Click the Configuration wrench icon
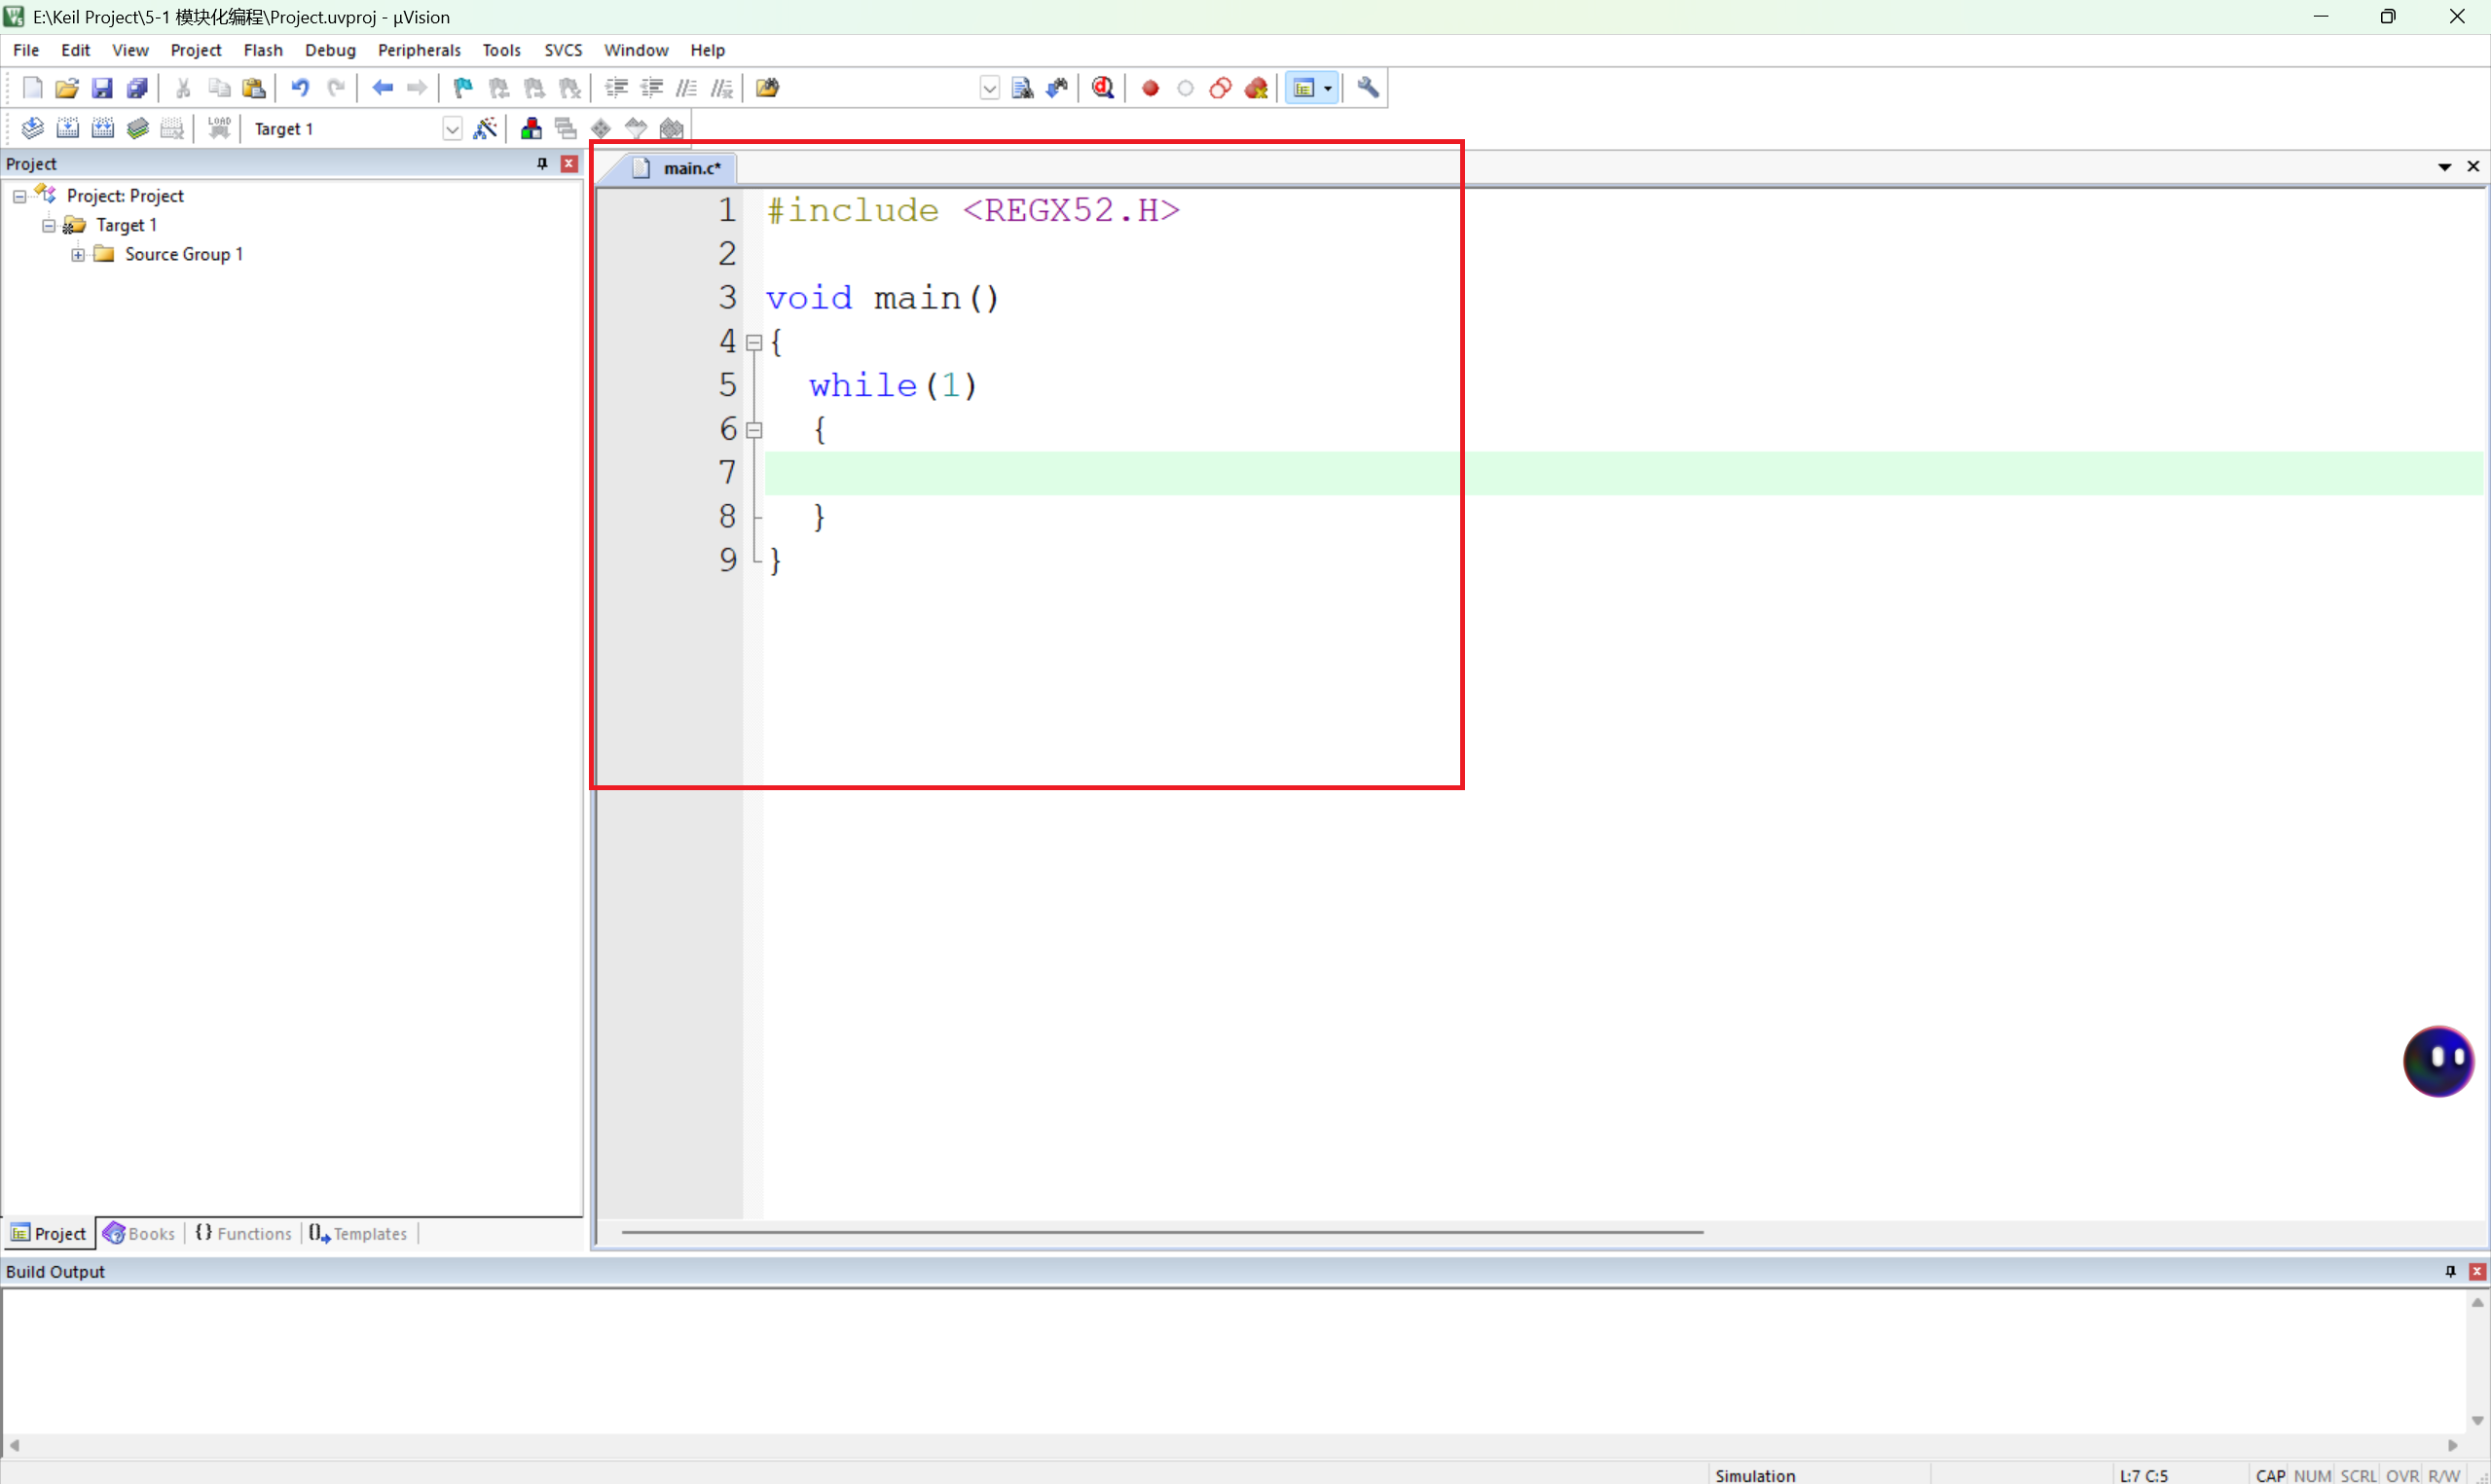2491x1484 pixels. click(x=1368, y=88)
